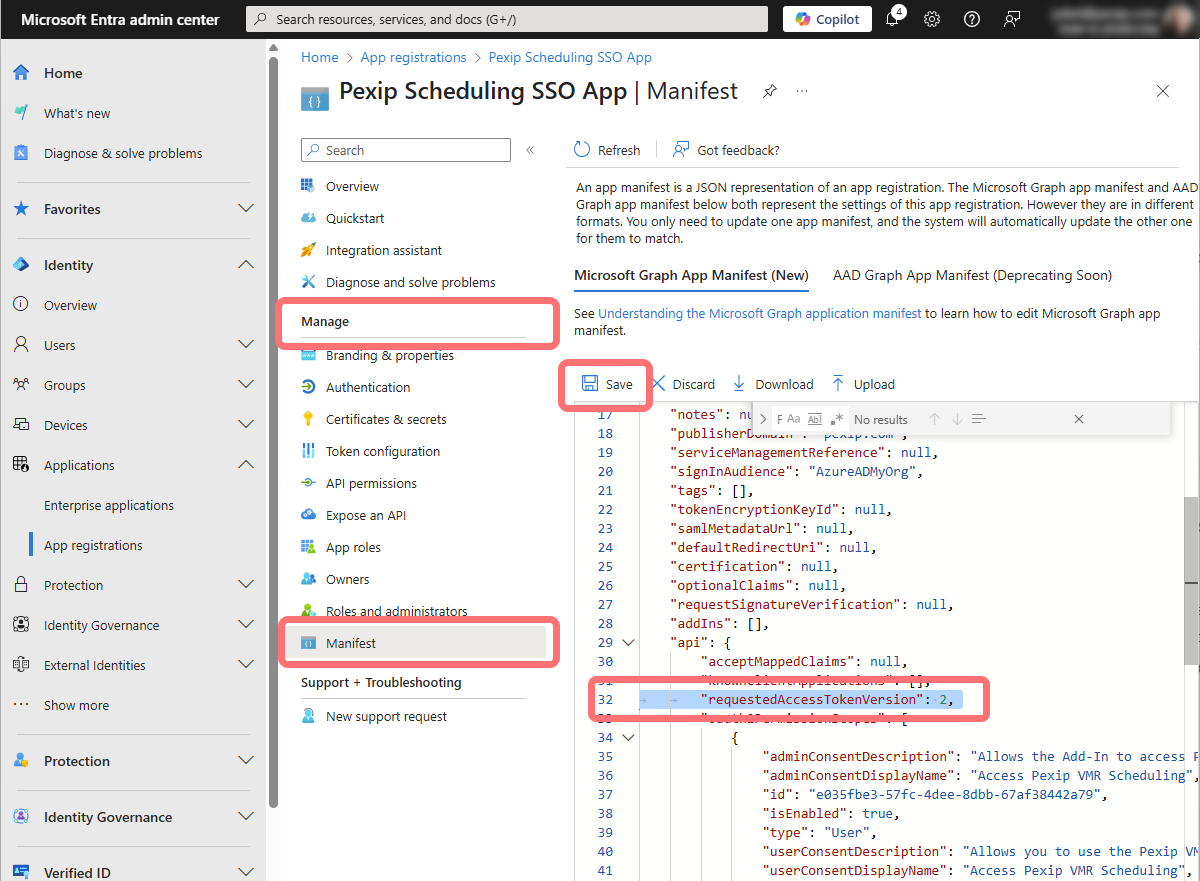
Task: Switch to AAD Graph App Manifest tab
Action: pos(972,275)
